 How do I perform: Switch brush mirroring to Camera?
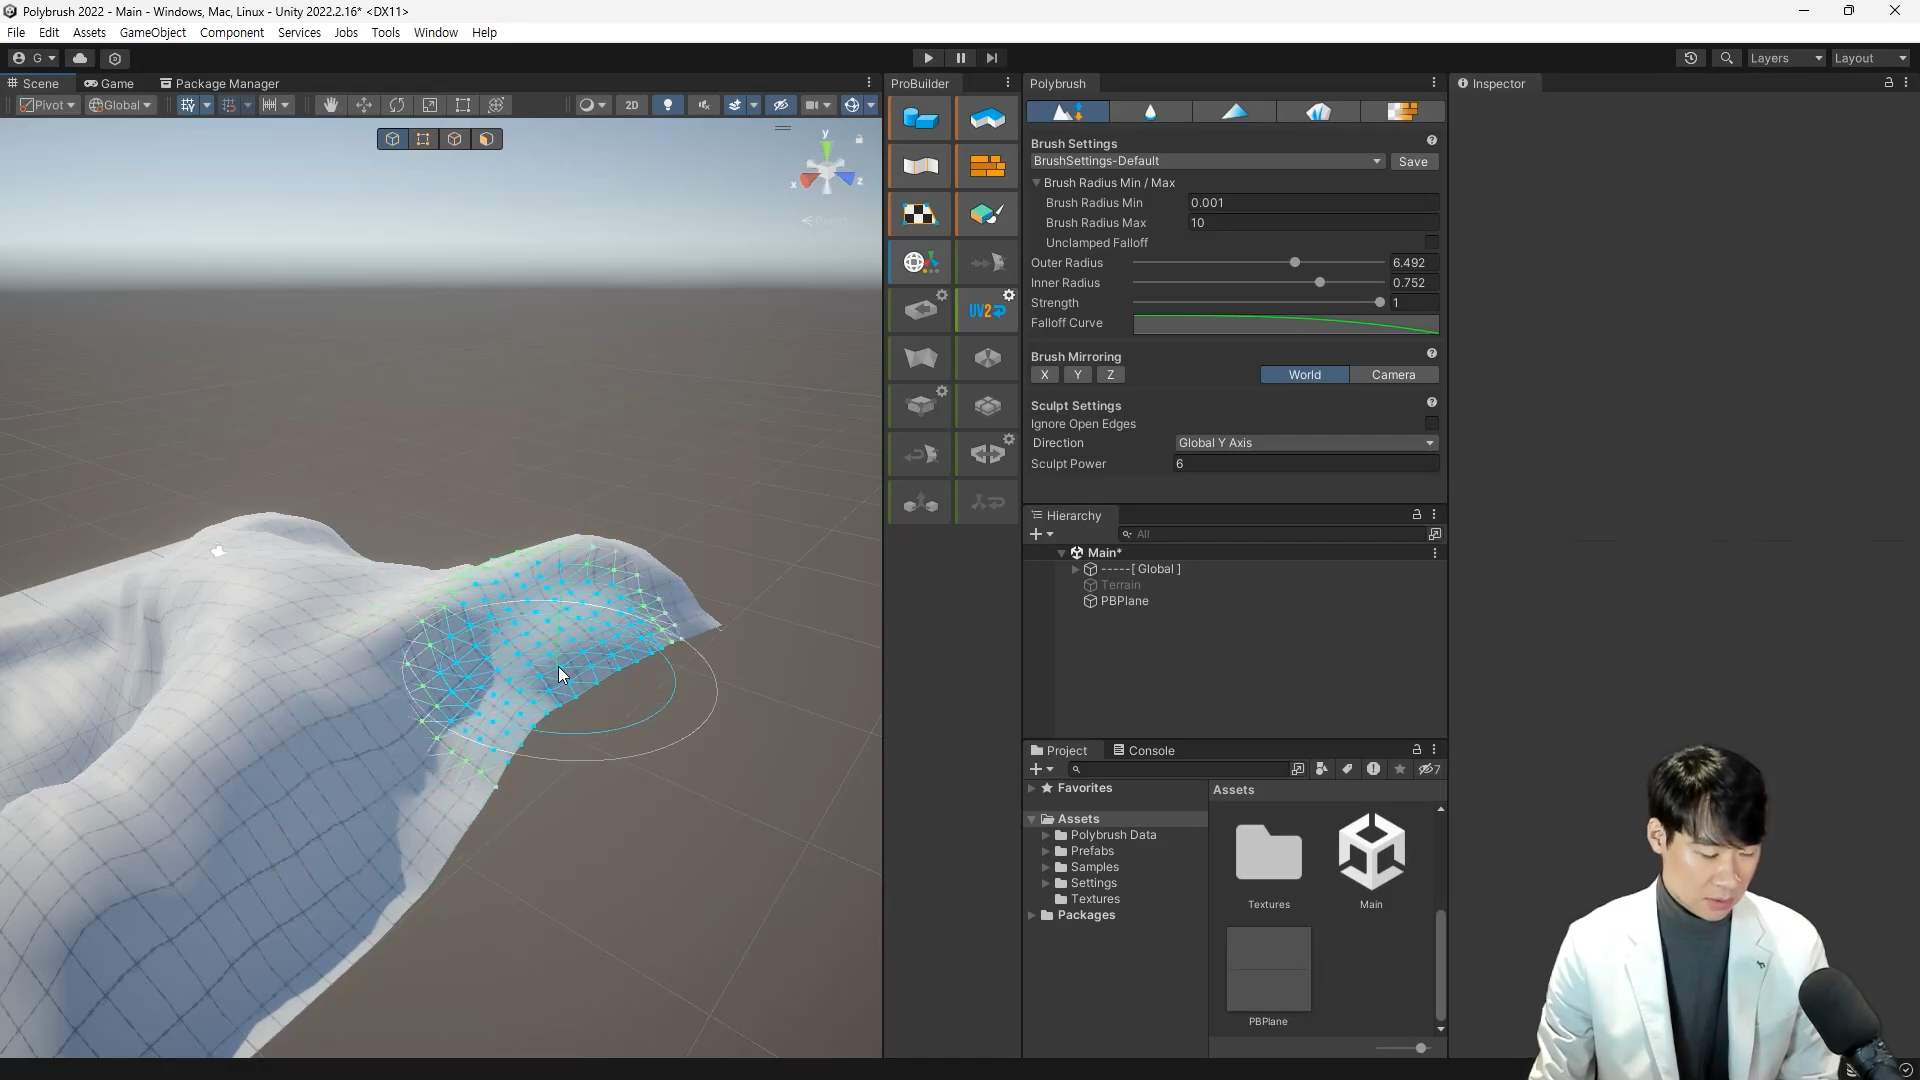point(1393,375)
